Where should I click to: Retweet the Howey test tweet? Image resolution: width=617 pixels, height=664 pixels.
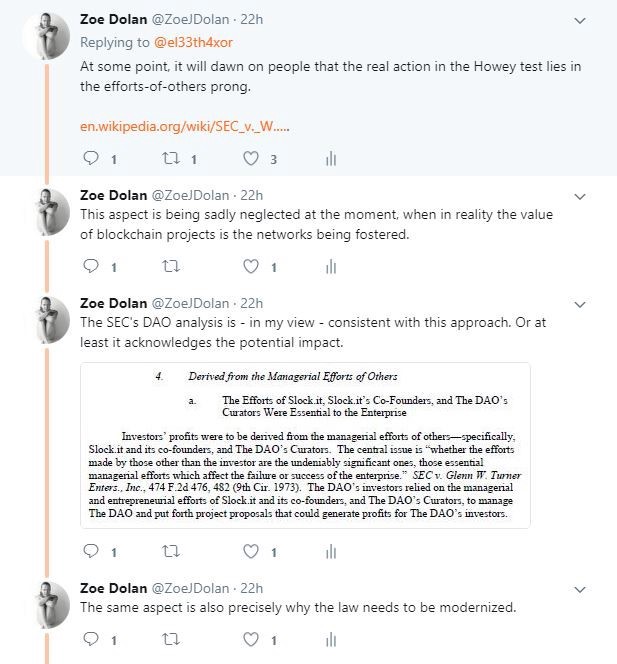[x=170, y=158]
